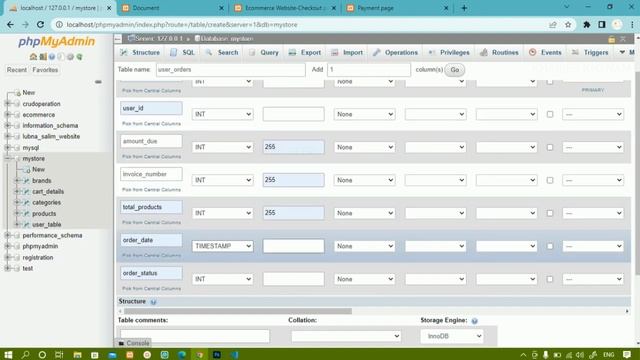The image size is (640, 360).
Task: Open File Explorer from taskbar
Action: click(x=78, y=355)
